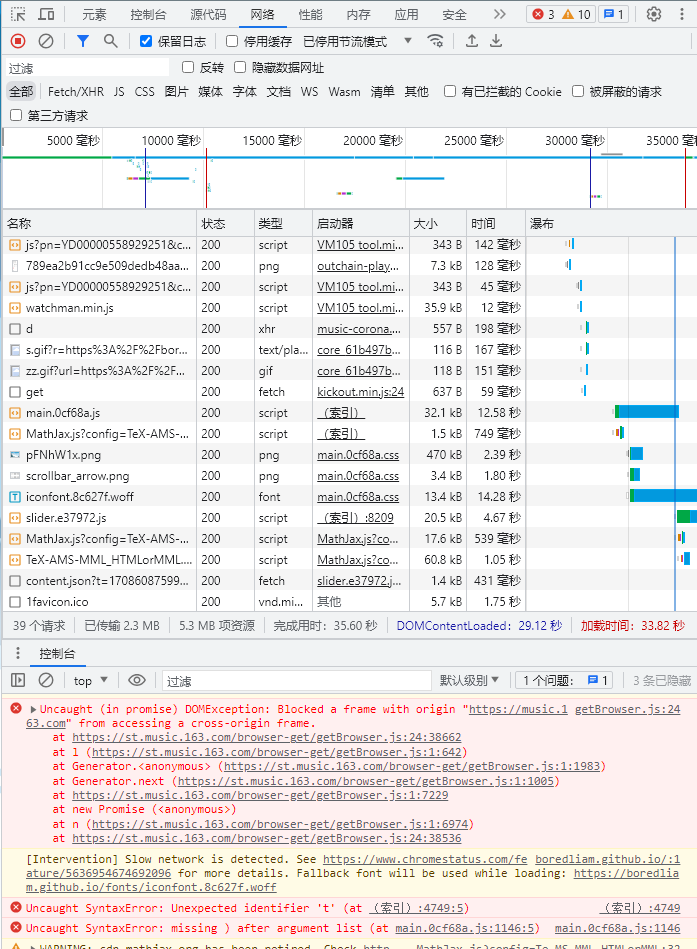Open the getBrowser.js:24 source link
Viewport: 697px width, 949px height.
(627, 709)
